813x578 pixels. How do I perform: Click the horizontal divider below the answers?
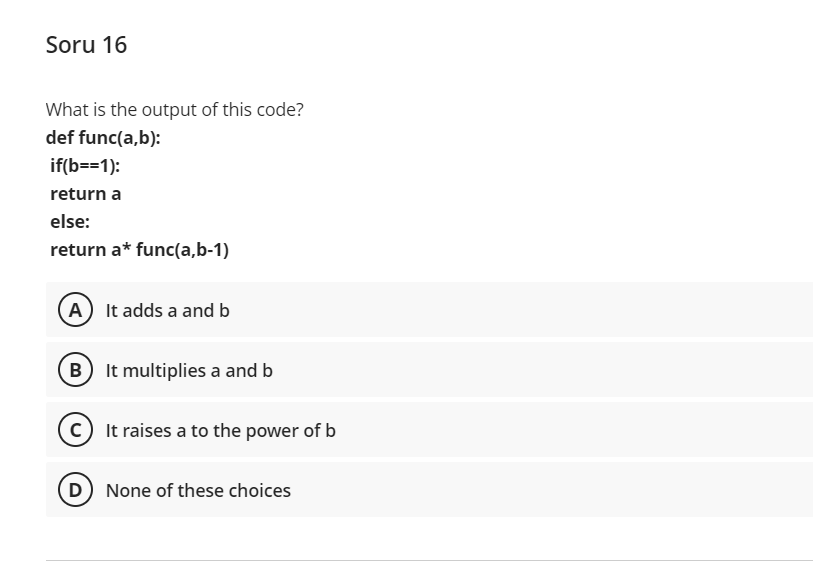[429, 560]
